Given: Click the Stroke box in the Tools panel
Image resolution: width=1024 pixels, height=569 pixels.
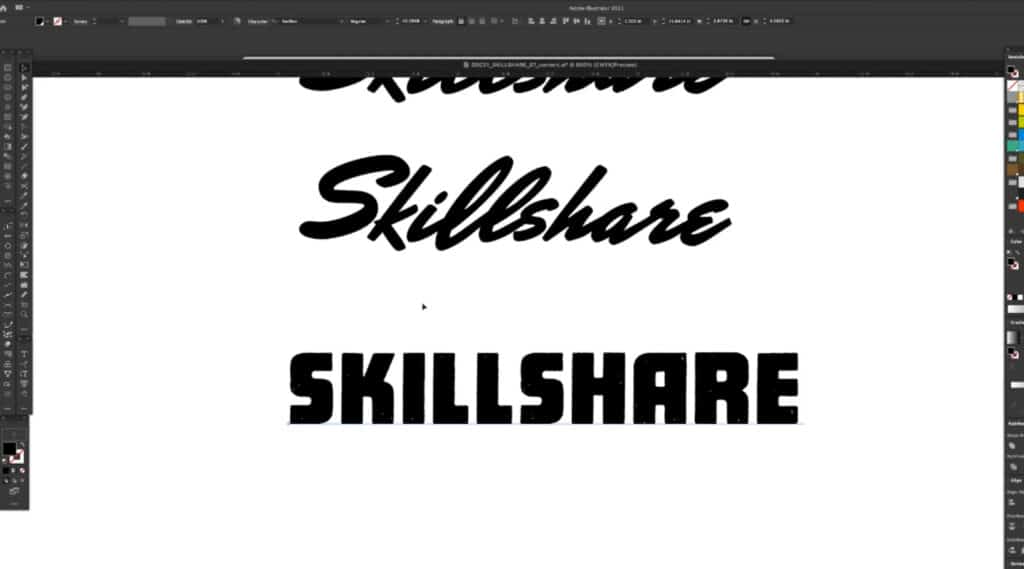Looking at the screenshot, I should (x=18, y=457).
